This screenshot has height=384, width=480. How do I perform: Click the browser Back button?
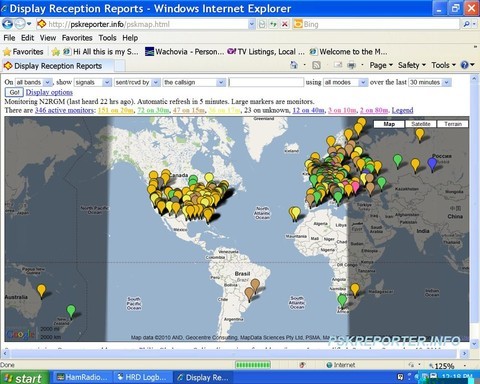pyautogui.click(x=7, y=24)
